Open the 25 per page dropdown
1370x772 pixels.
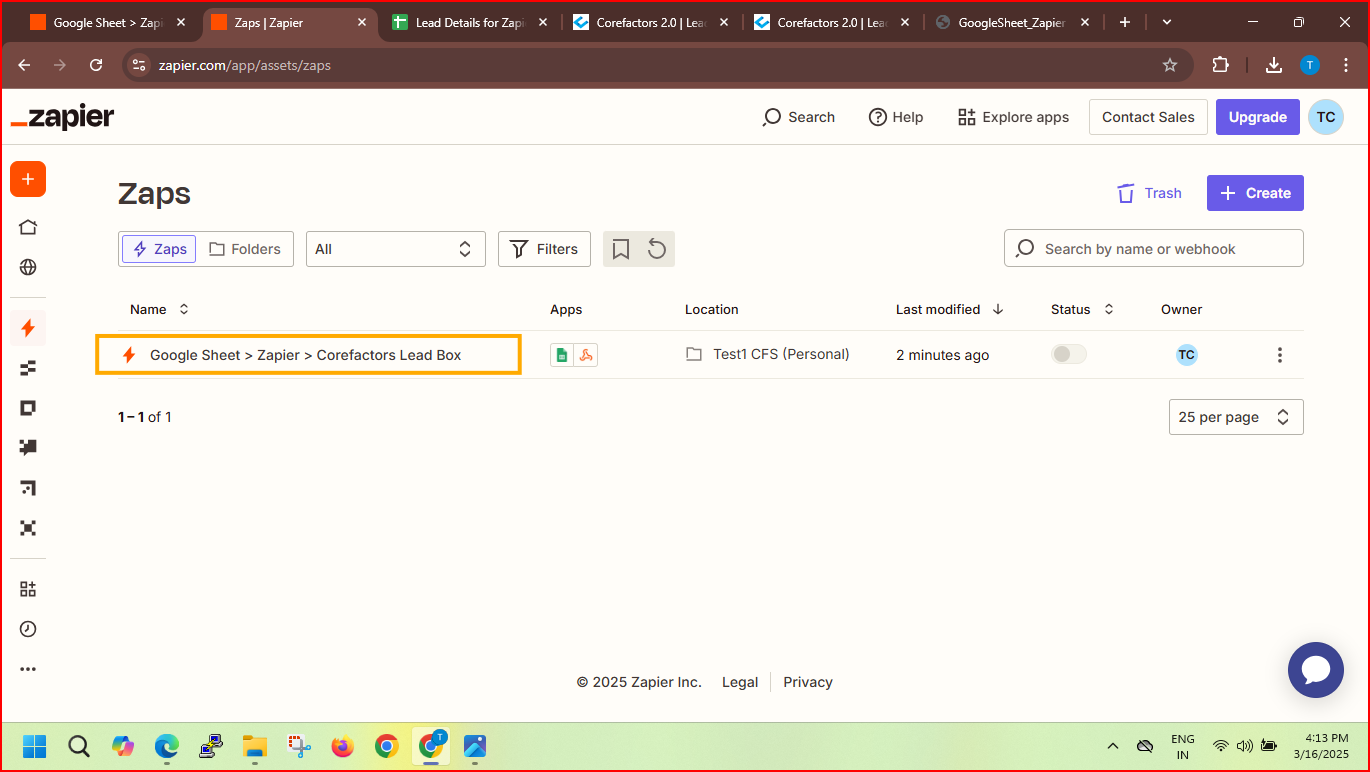[1236, 417]
